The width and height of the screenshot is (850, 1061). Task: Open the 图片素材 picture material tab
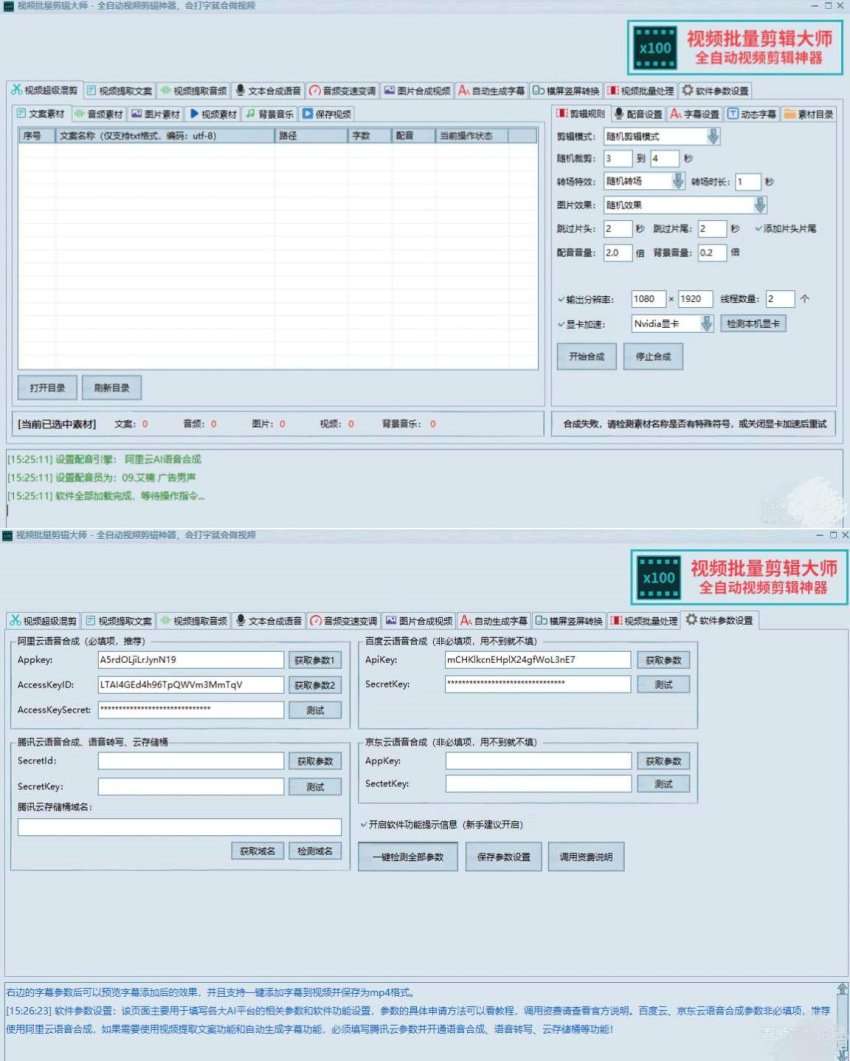pyautogui.click(x=155, y=114)
